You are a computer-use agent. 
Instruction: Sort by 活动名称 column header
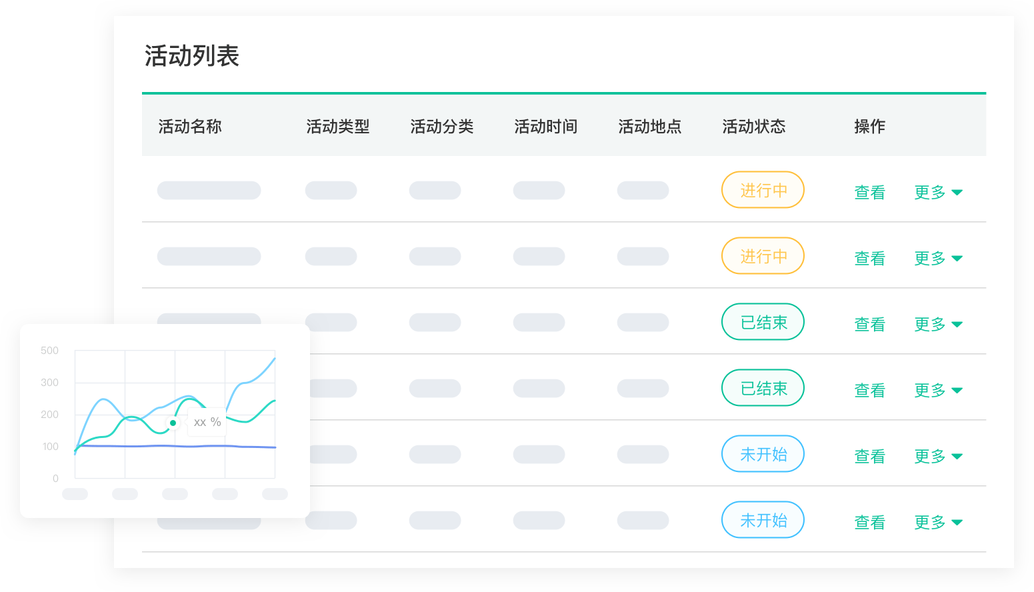190,126
